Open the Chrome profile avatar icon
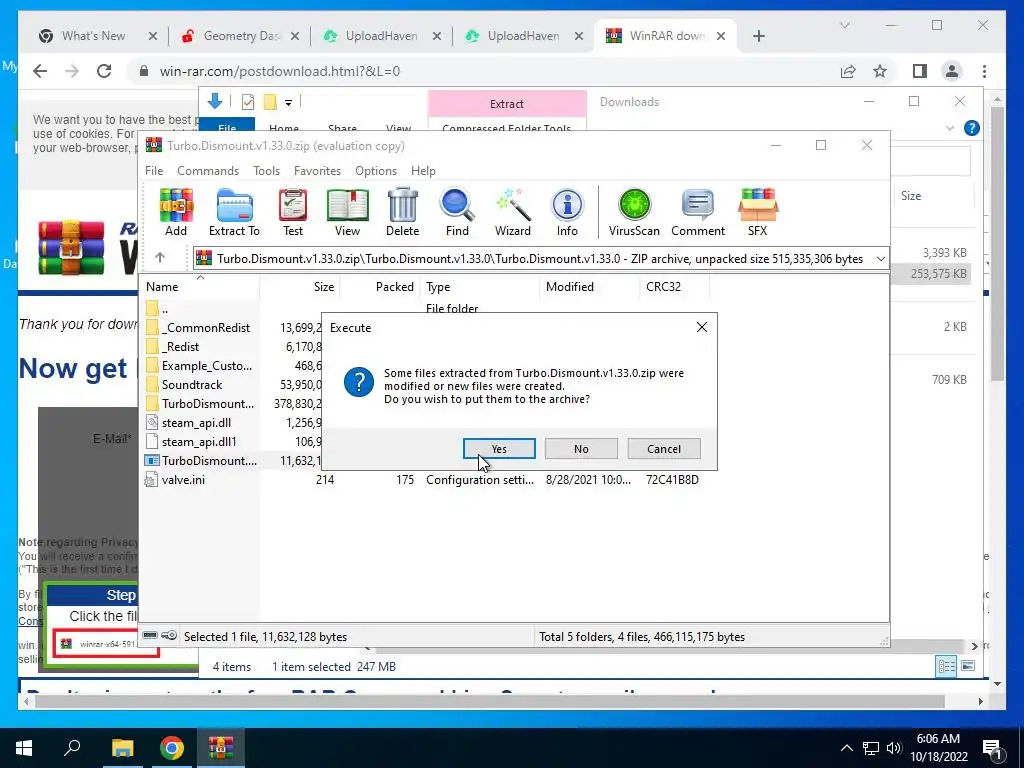 click(952, 71)
